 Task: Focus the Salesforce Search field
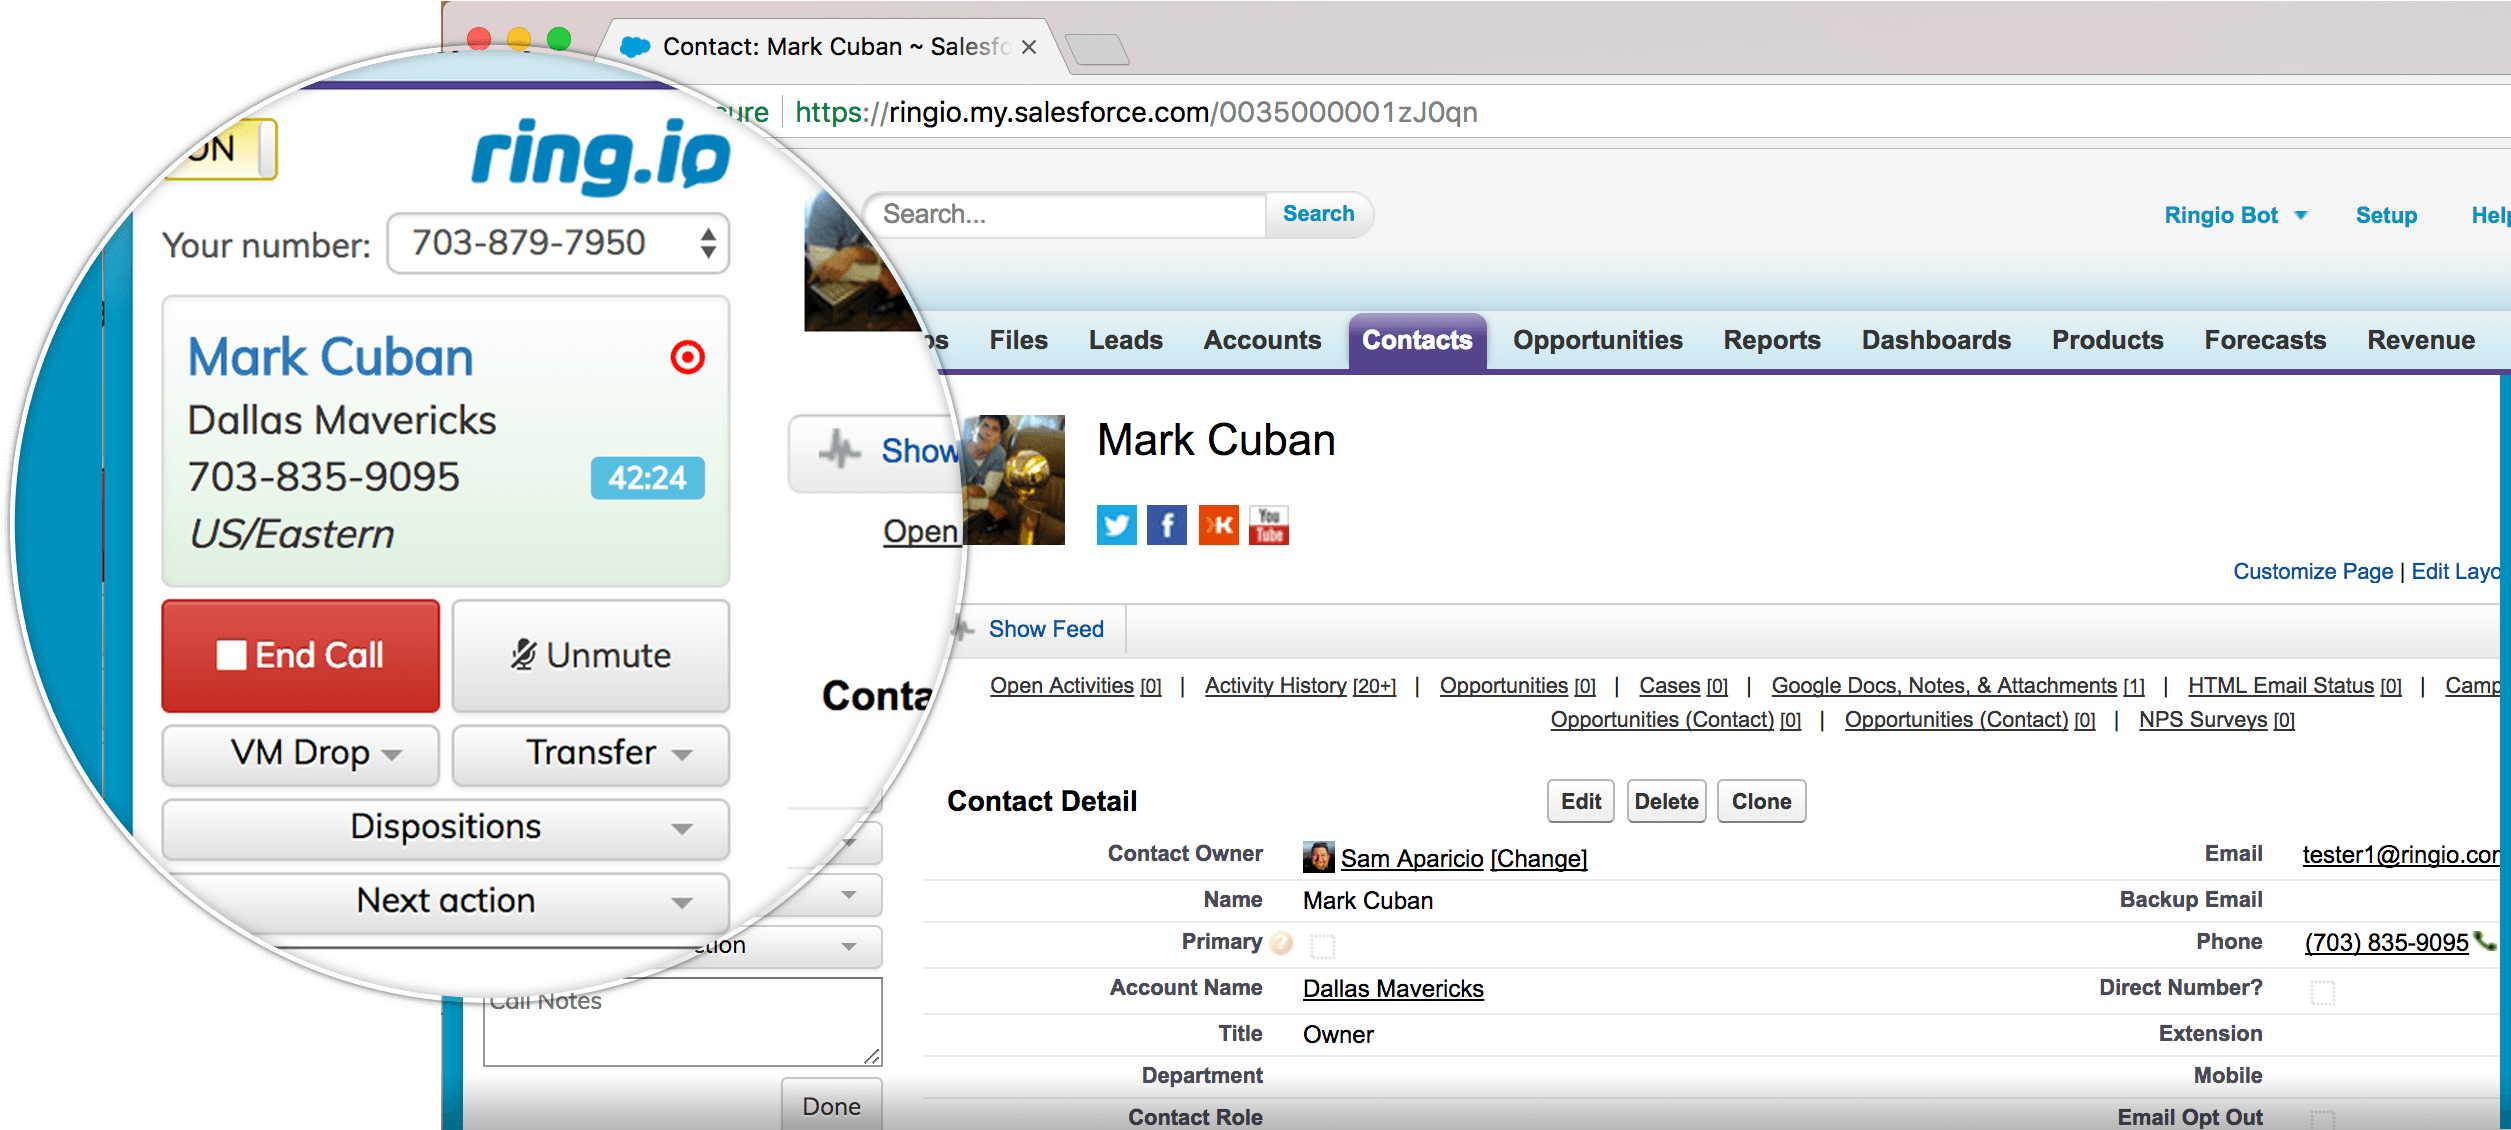coord(1068,214)
